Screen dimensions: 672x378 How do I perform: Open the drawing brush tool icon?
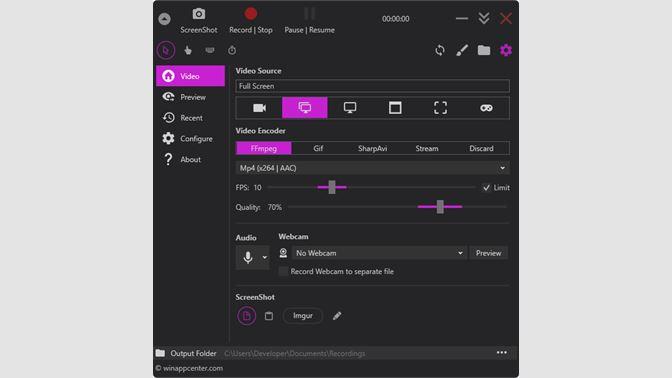462,51
